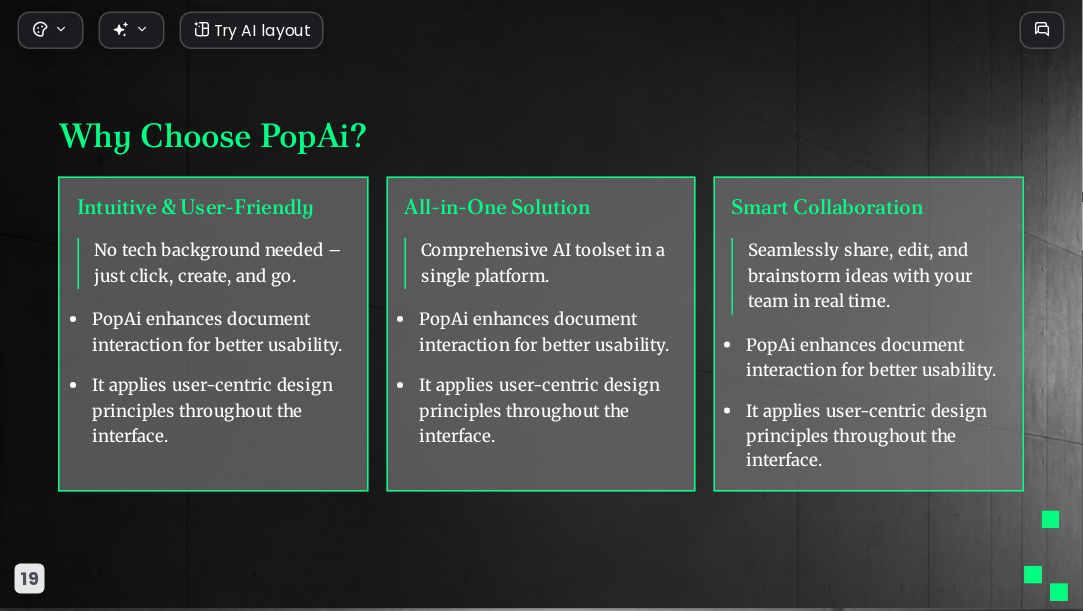Click the first bullet in All-in-One Solution card
This screenshot has height=611, width=1083.
(x=544, y=332)
